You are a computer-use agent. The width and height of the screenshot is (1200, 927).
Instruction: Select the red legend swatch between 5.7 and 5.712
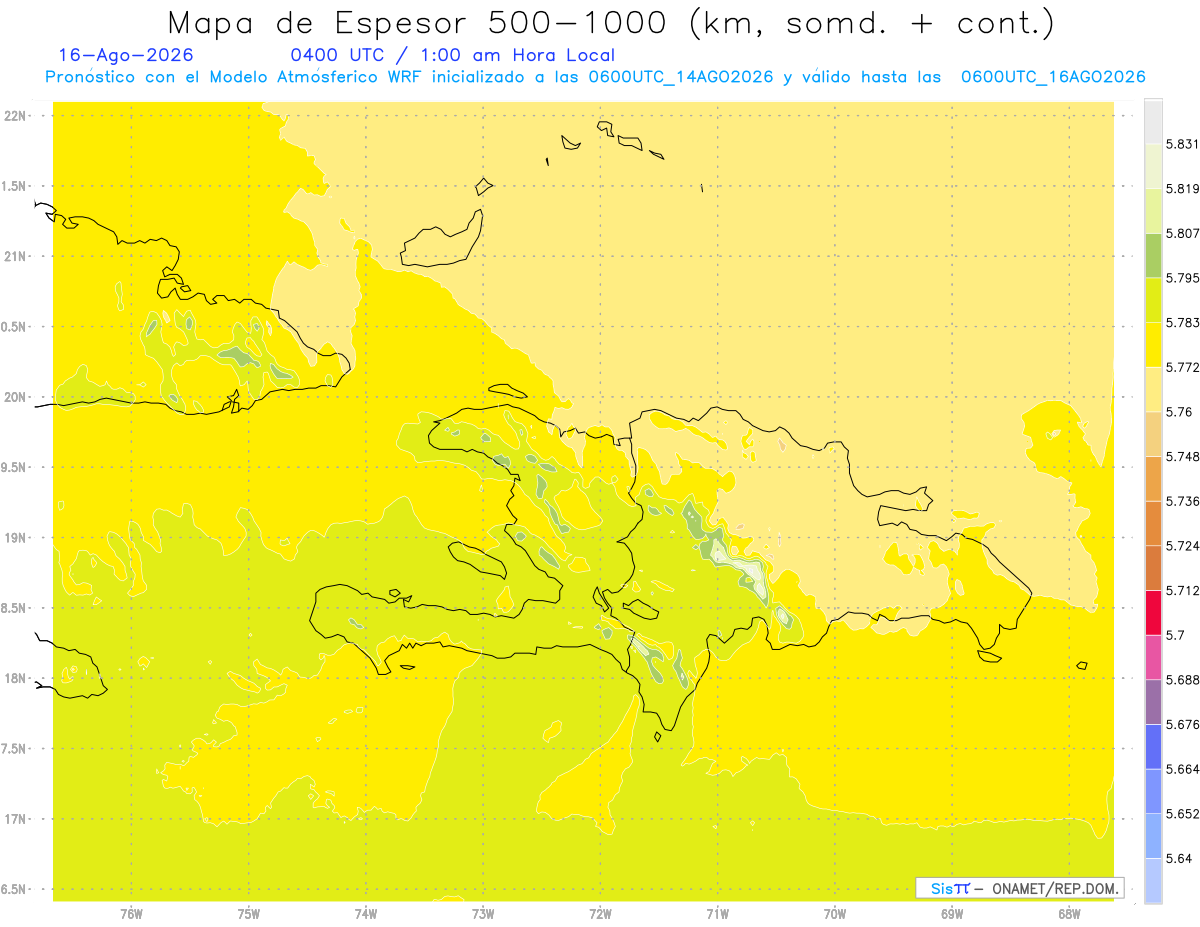pyautogui.click(x=1153, y=612)
